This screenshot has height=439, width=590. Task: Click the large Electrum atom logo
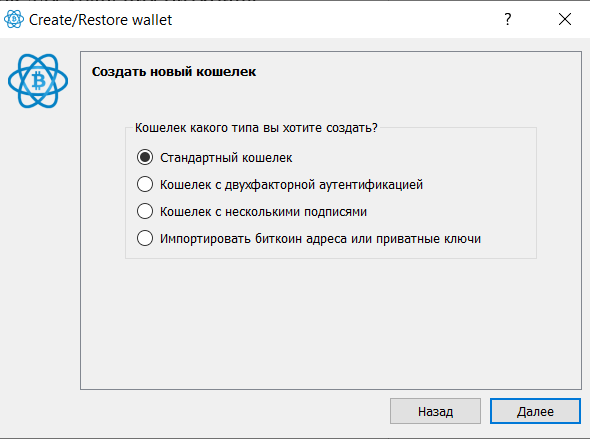pyautogui.click(x=38, y=81)
